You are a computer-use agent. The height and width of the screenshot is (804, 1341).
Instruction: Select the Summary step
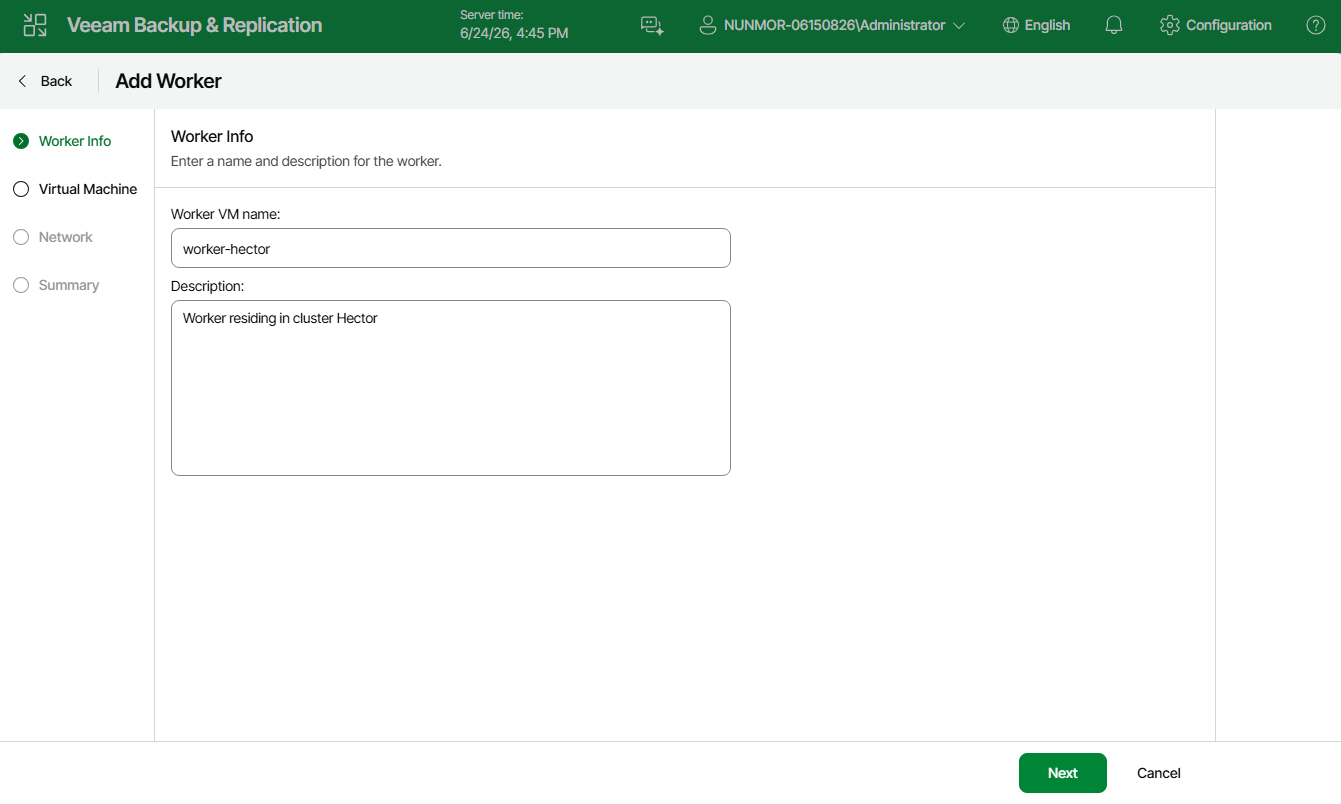pos(56,285)
